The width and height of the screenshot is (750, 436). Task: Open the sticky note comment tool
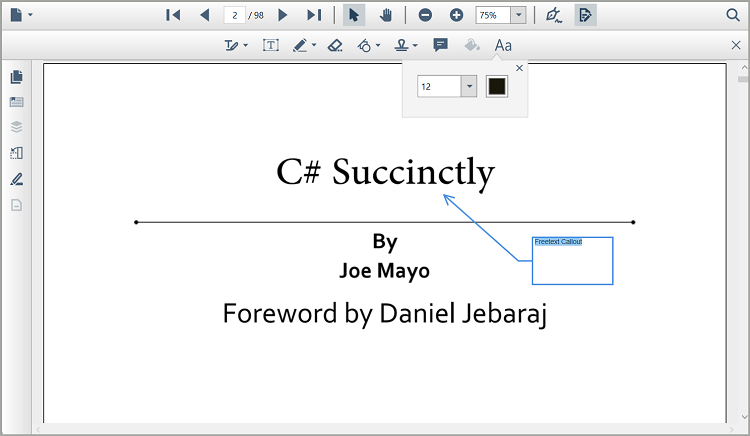[440, 45]
